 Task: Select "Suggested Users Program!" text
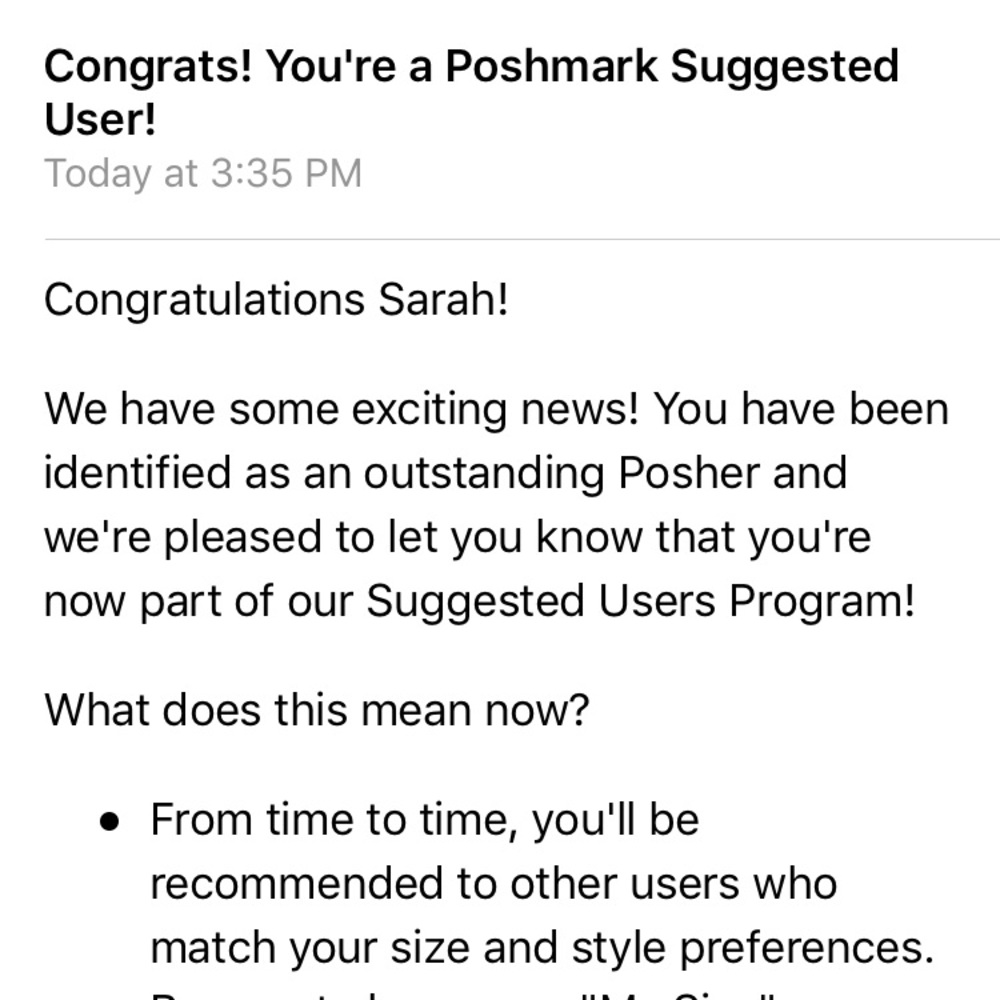tap(640, 601)
